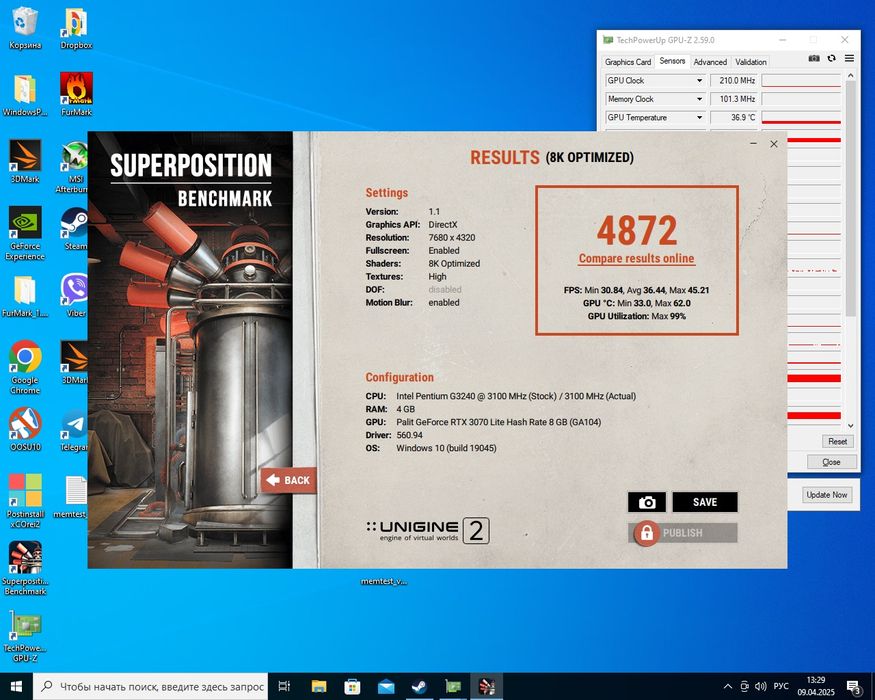Click the Update Now button
Viewport: 875px width, 700px height.
[x=826, y=495]
